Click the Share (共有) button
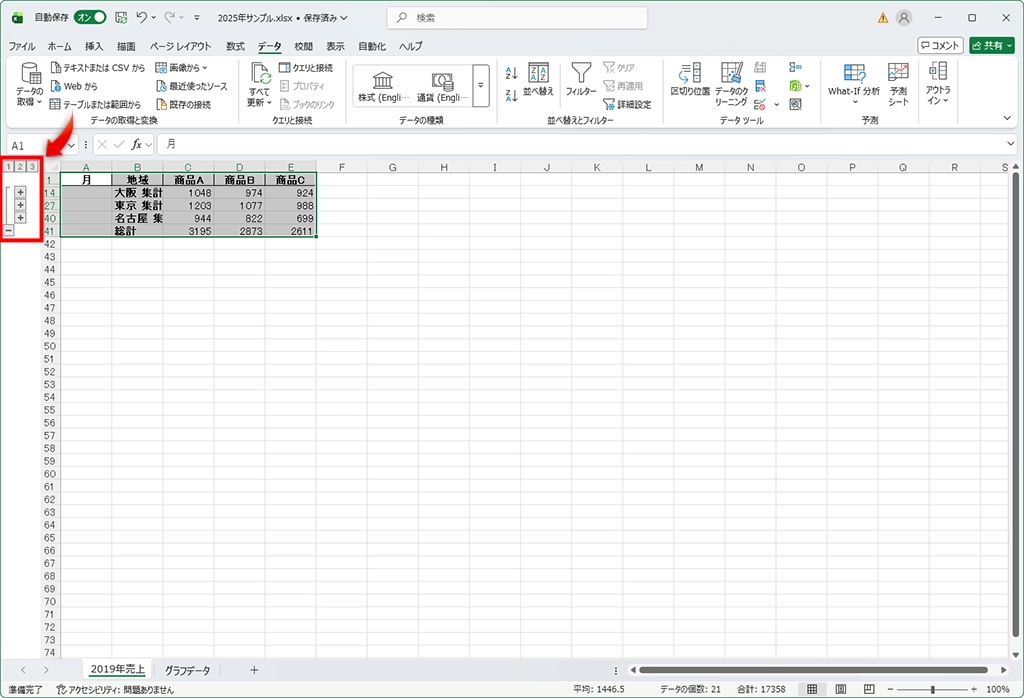Image resolution: width=1024 pixels, height=698 pixels. tap(991, 45)
